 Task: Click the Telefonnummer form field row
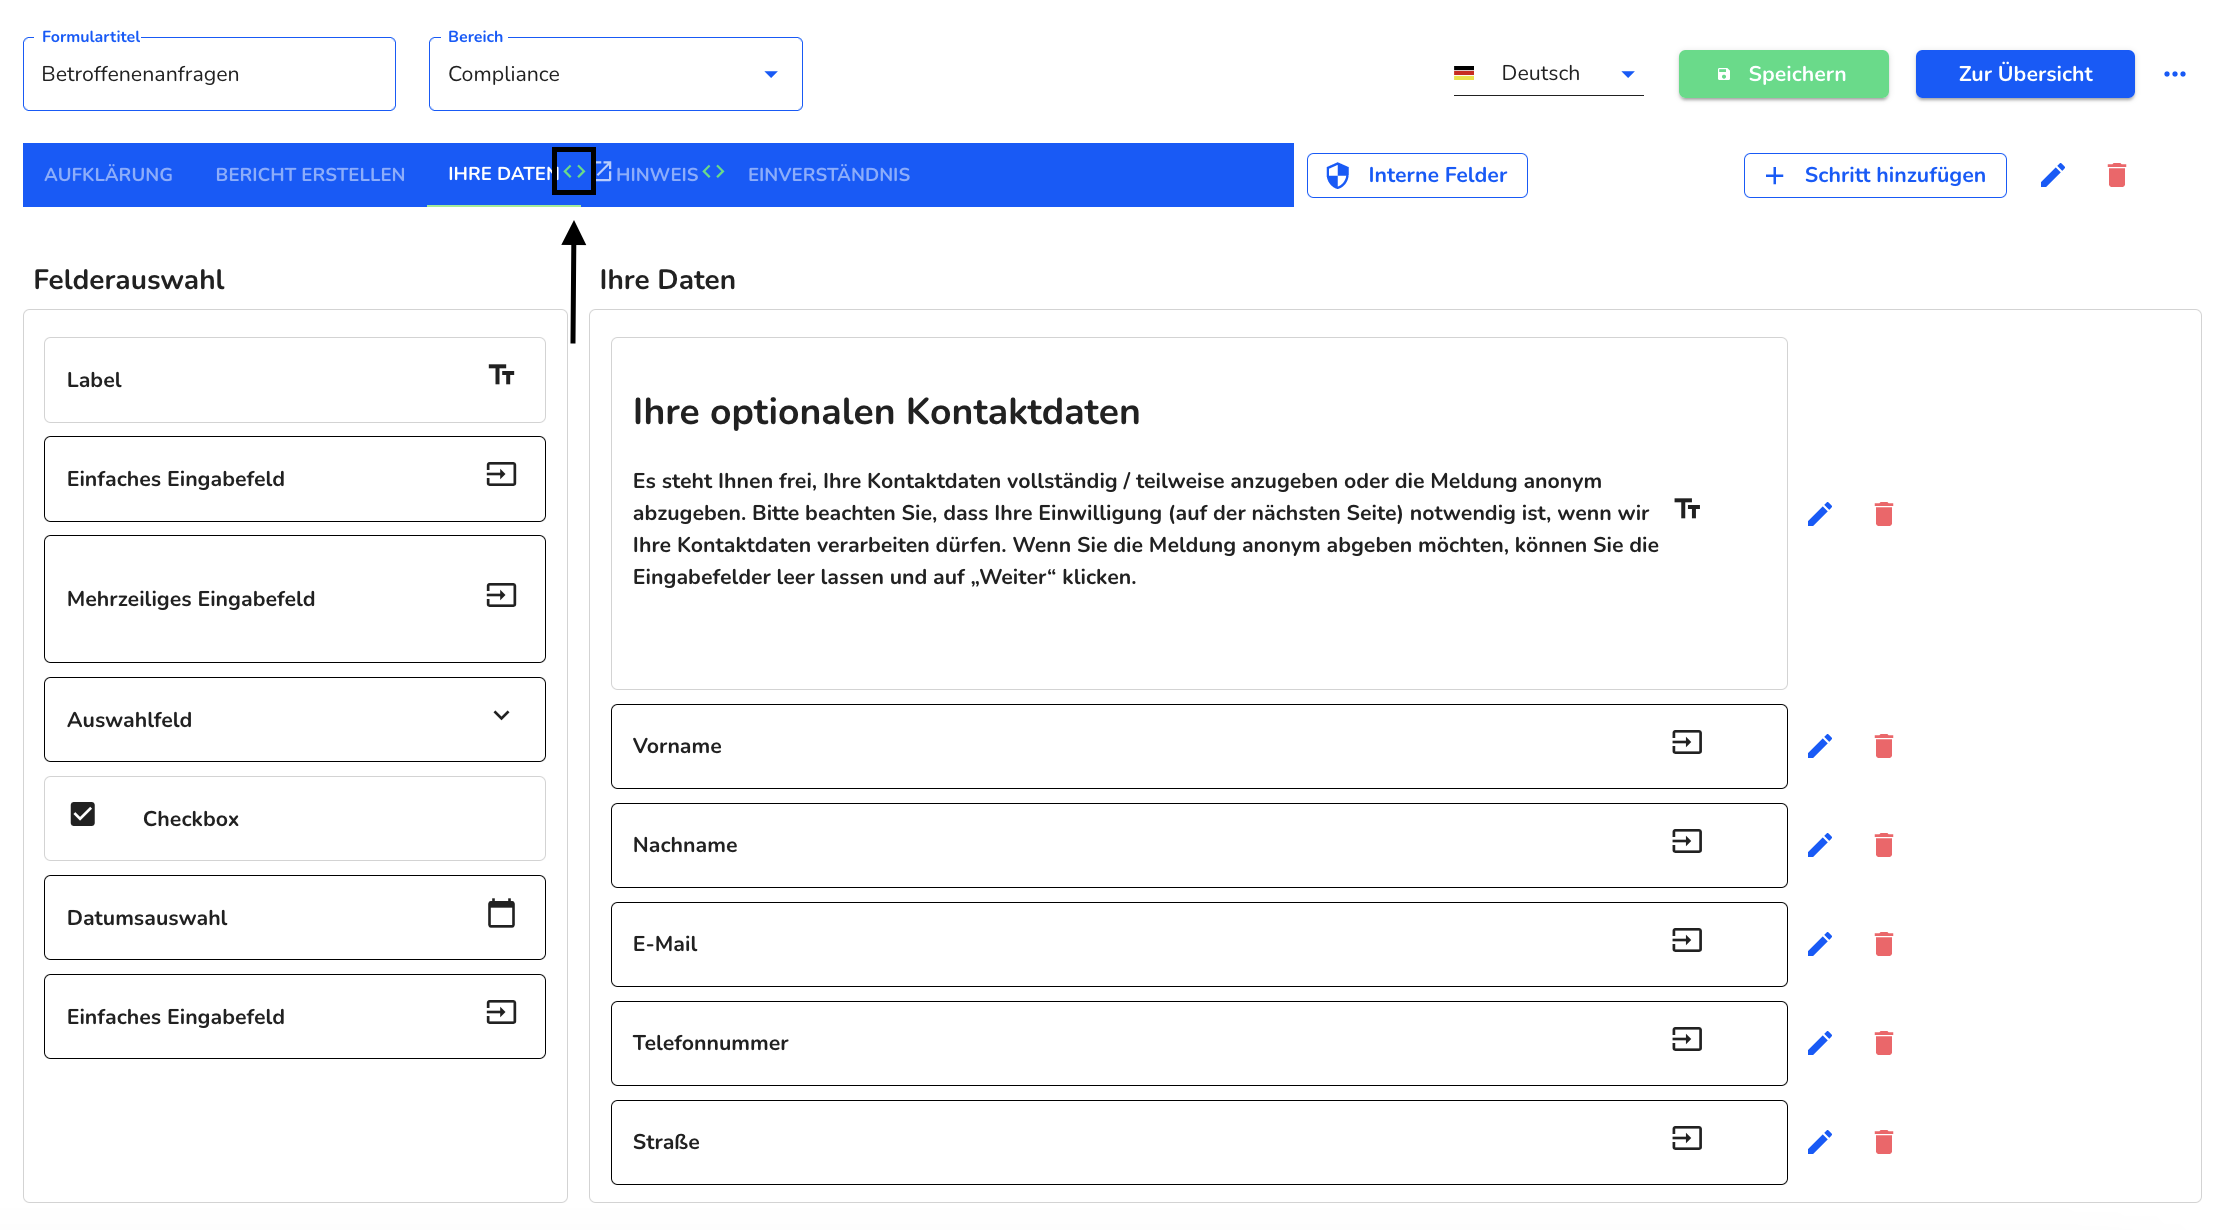pos(1199,1043)
